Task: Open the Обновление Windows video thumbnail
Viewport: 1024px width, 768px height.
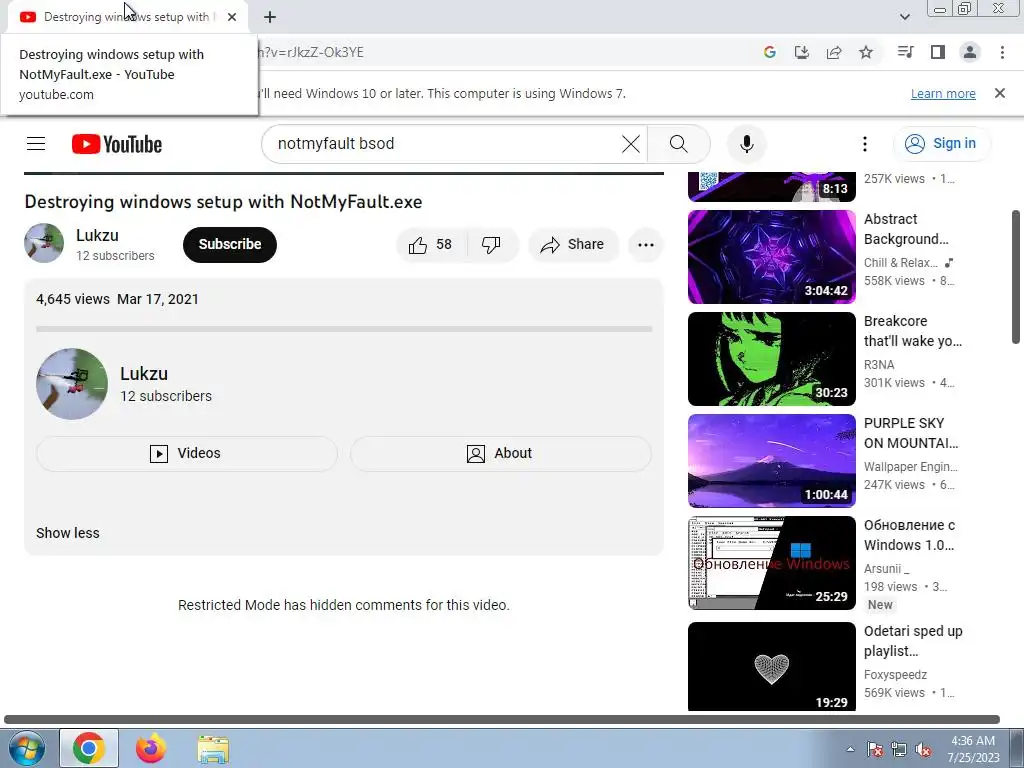Action: tap(771, 563)
